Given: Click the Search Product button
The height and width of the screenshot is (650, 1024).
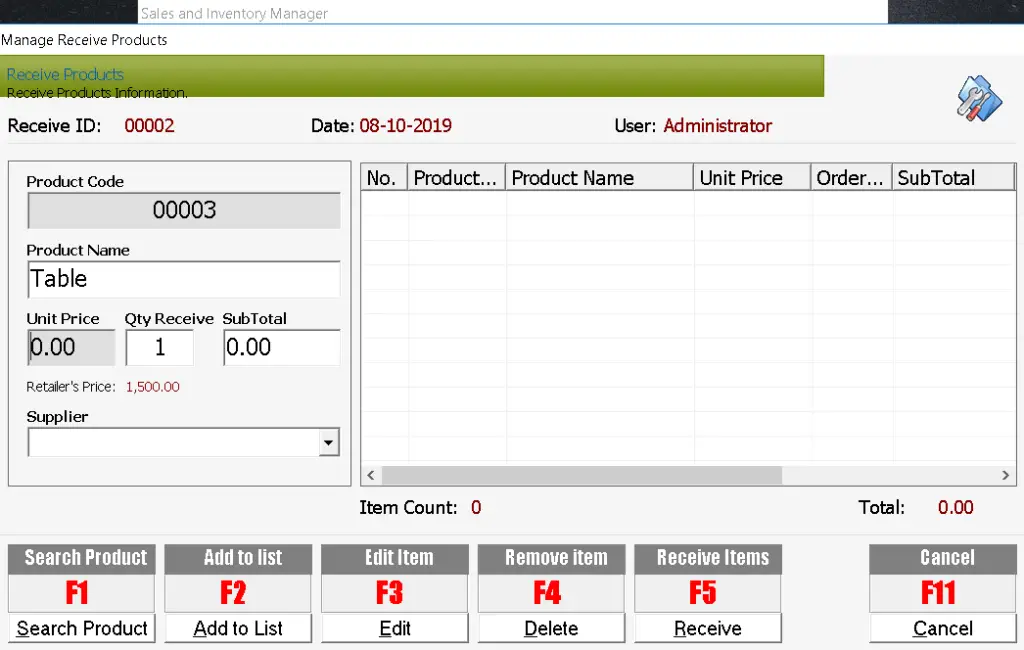Looking at the screenshot, I should tap(82, 628).
